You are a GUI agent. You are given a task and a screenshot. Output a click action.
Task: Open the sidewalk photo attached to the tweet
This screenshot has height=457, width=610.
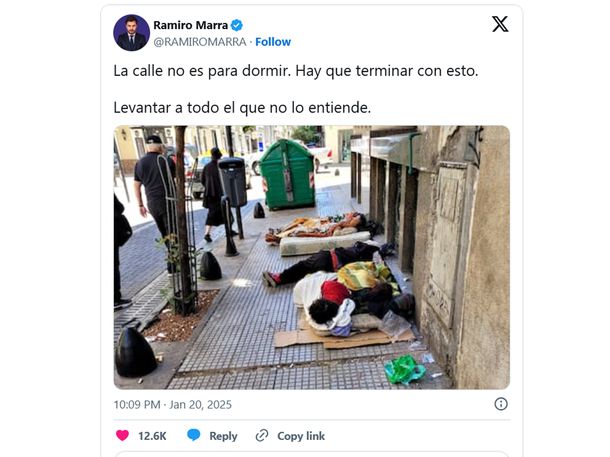(x=312, y=257)
